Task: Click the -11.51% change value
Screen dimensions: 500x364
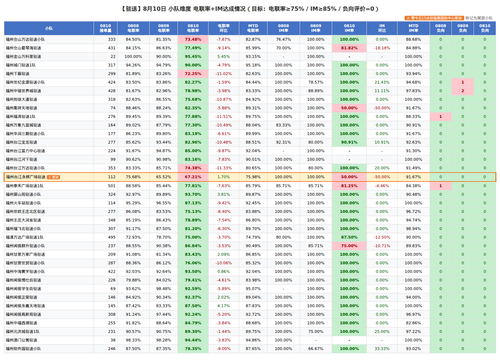Action: pyautogui.click(x=224, y=117)
